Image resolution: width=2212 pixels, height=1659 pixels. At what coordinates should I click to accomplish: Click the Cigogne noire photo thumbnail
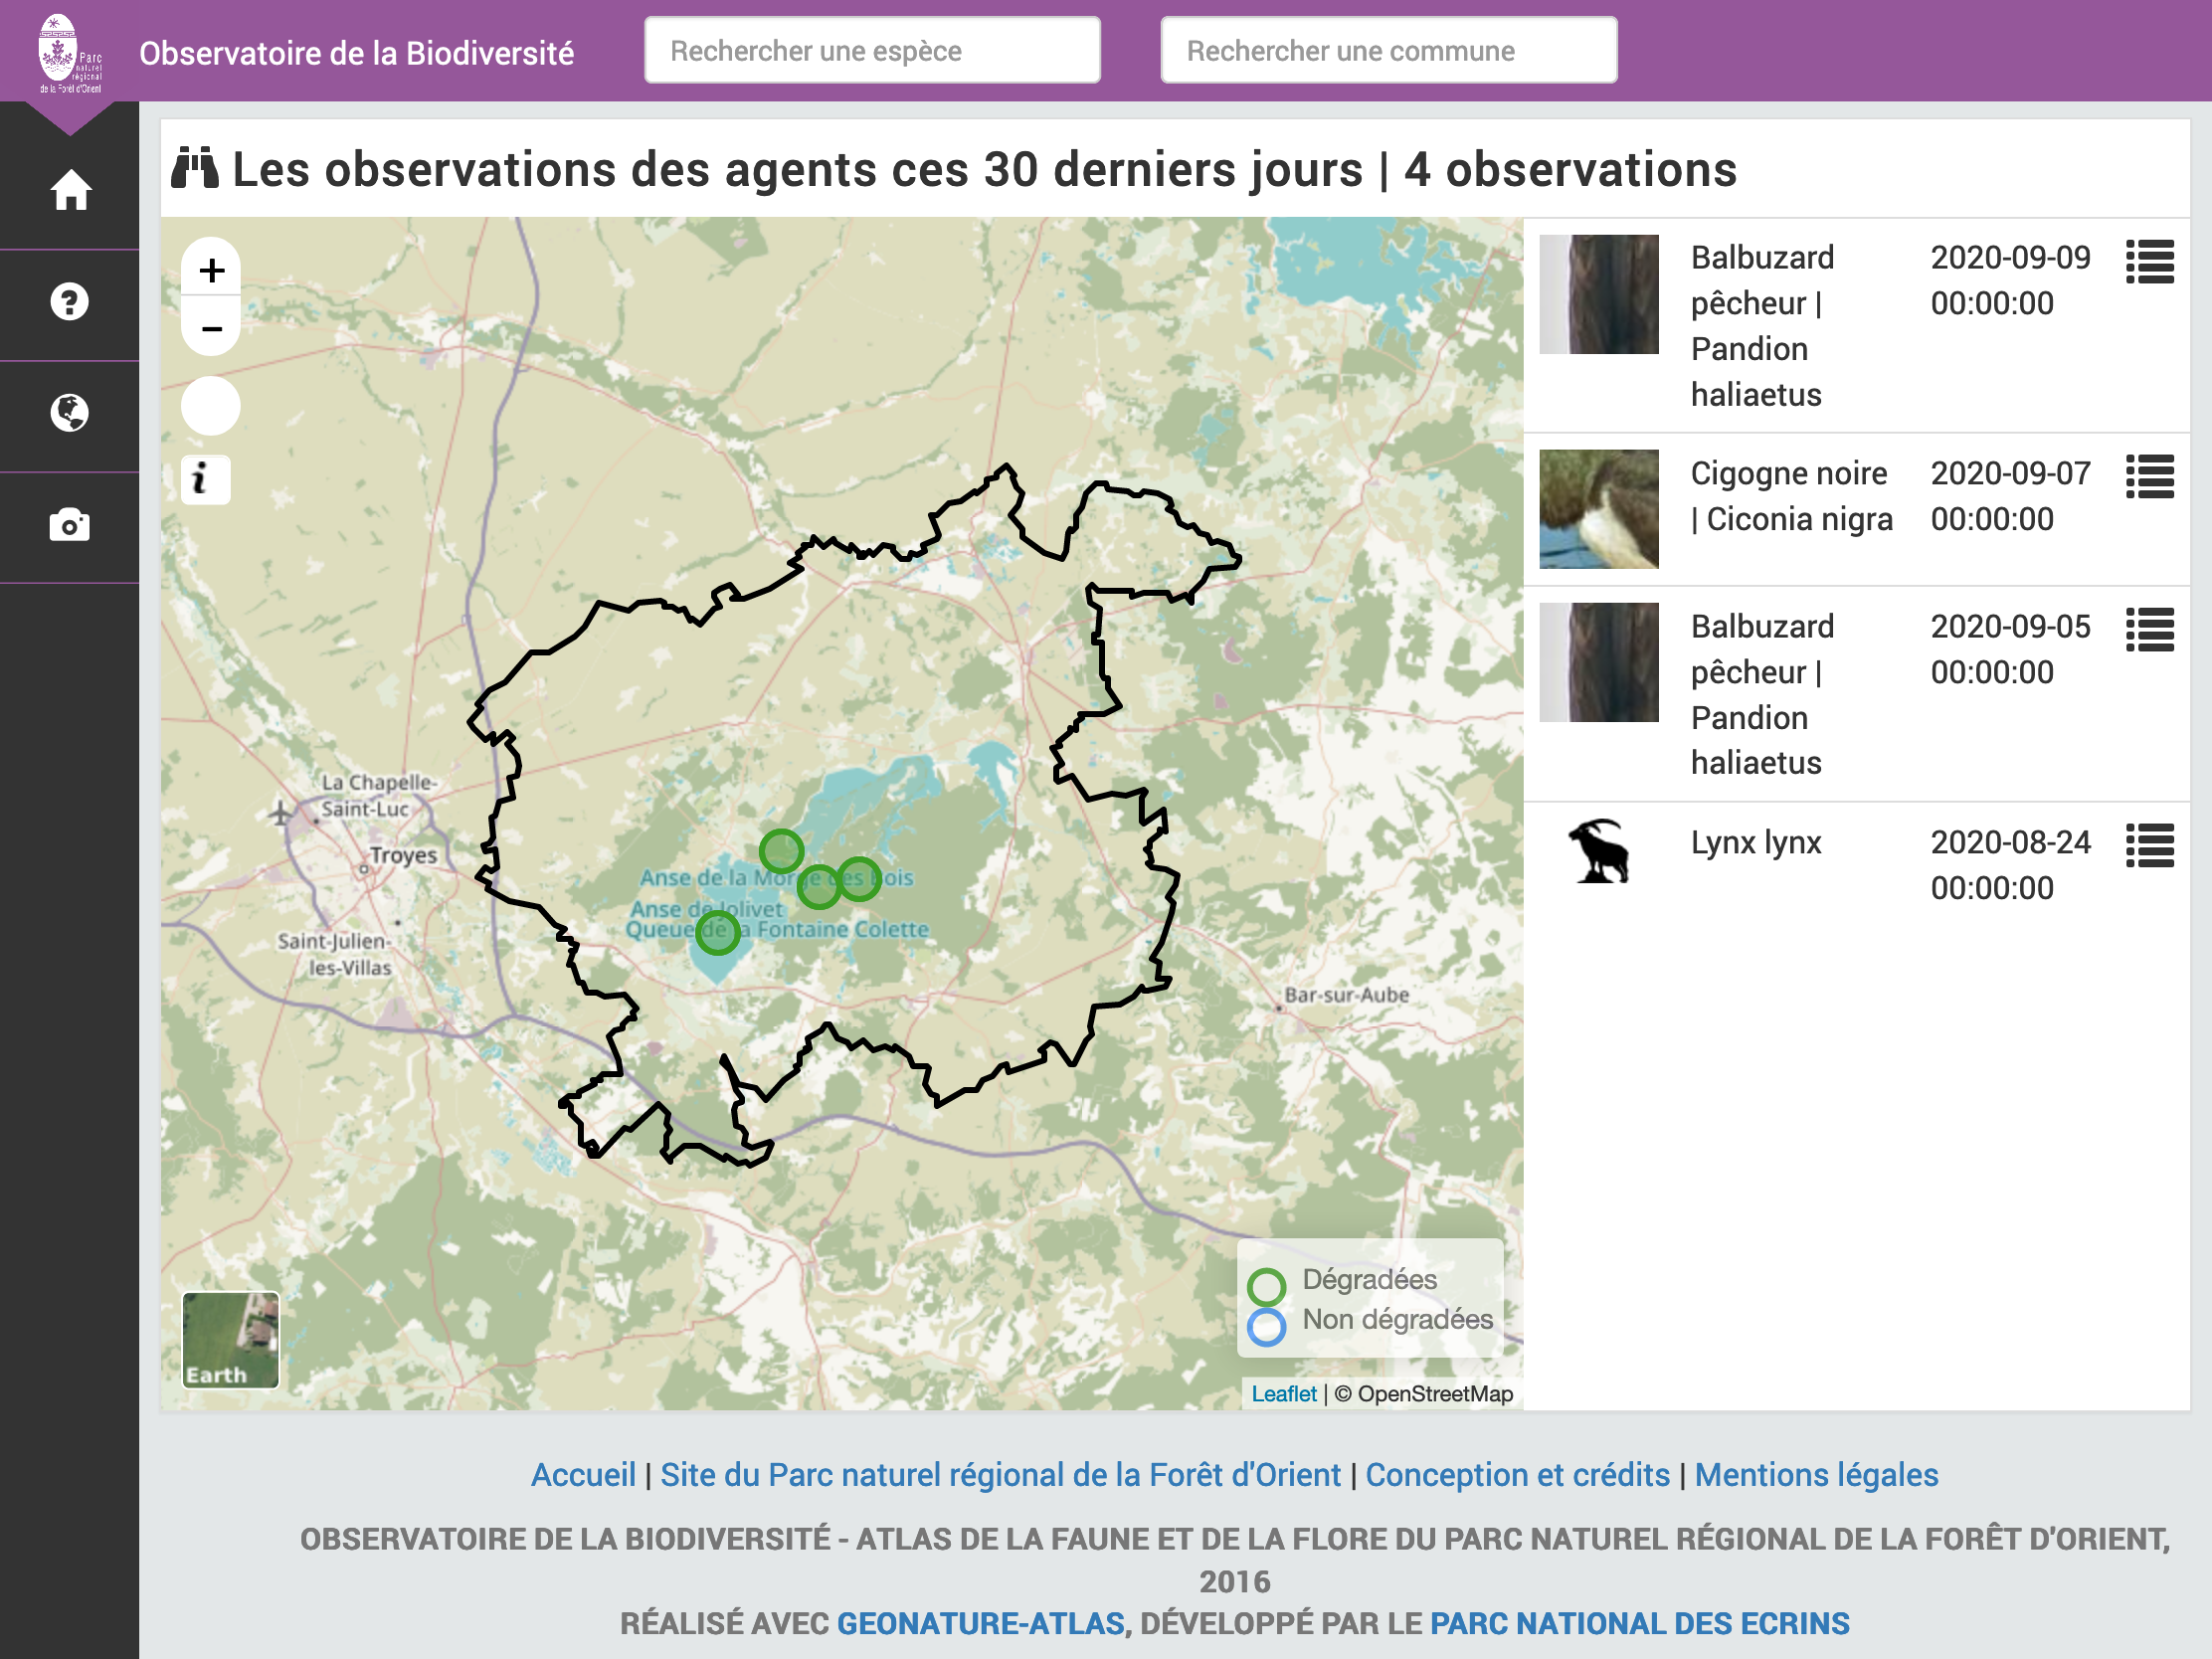pos(1598,510)
